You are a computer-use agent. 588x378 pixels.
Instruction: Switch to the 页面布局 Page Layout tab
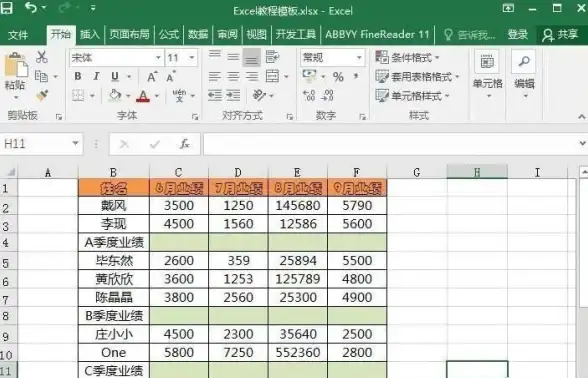129,35
